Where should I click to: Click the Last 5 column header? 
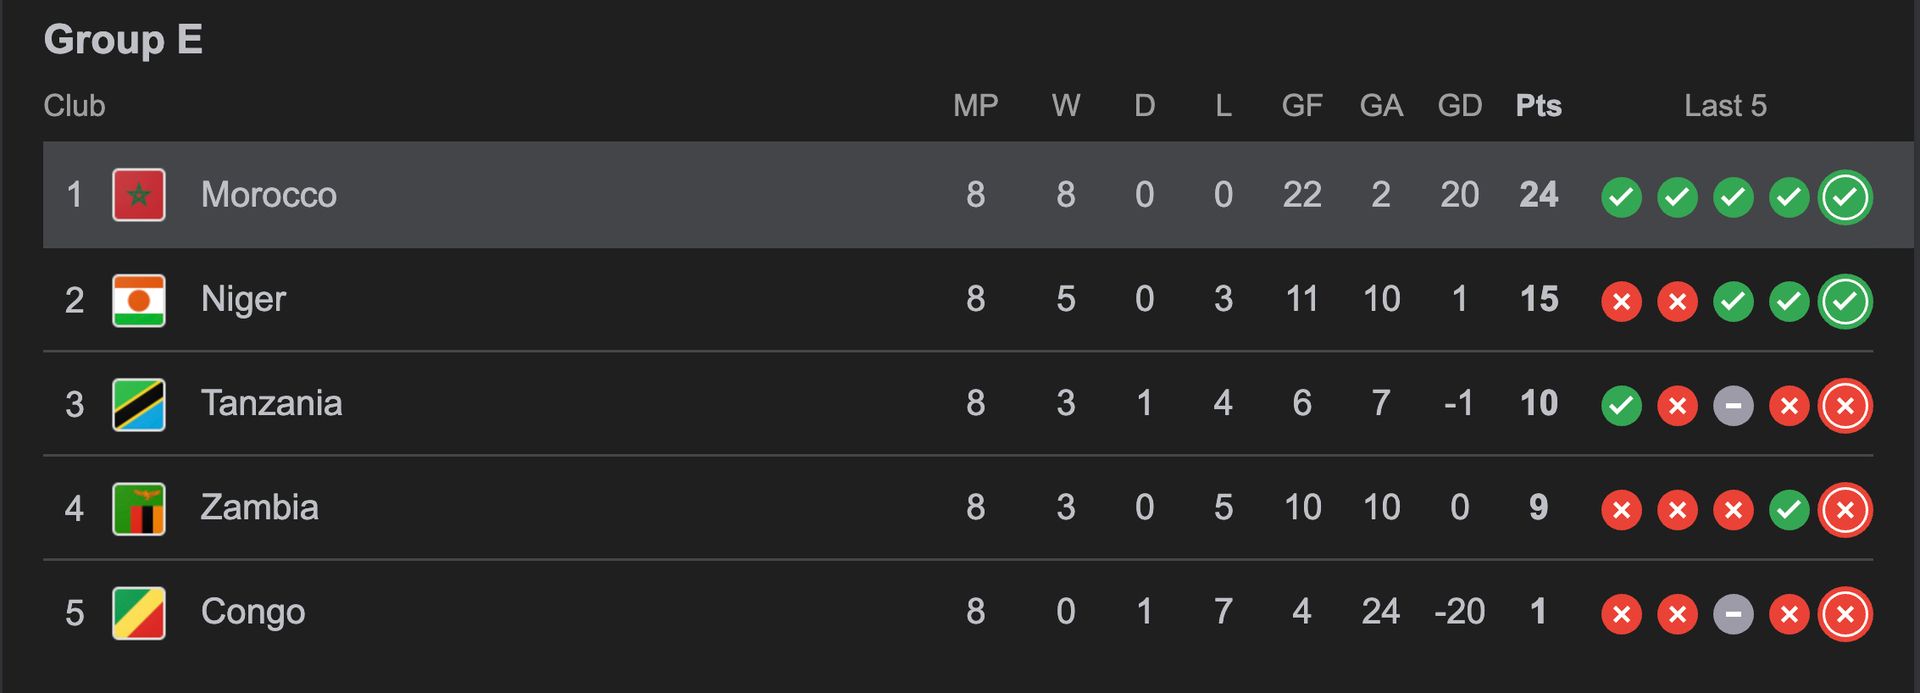1725,105
